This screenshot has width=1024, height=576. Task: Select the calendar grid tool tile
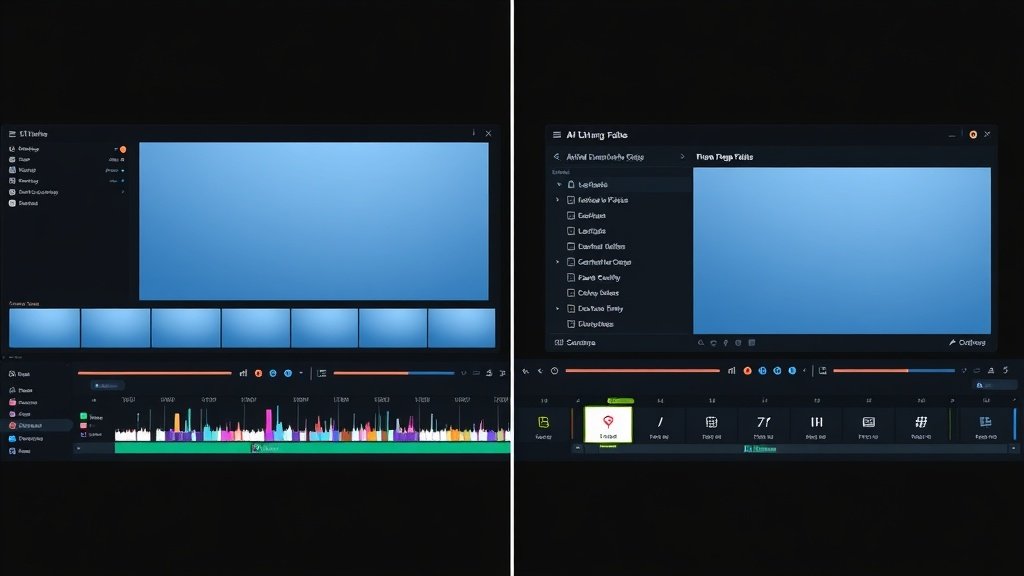(711, 425)
